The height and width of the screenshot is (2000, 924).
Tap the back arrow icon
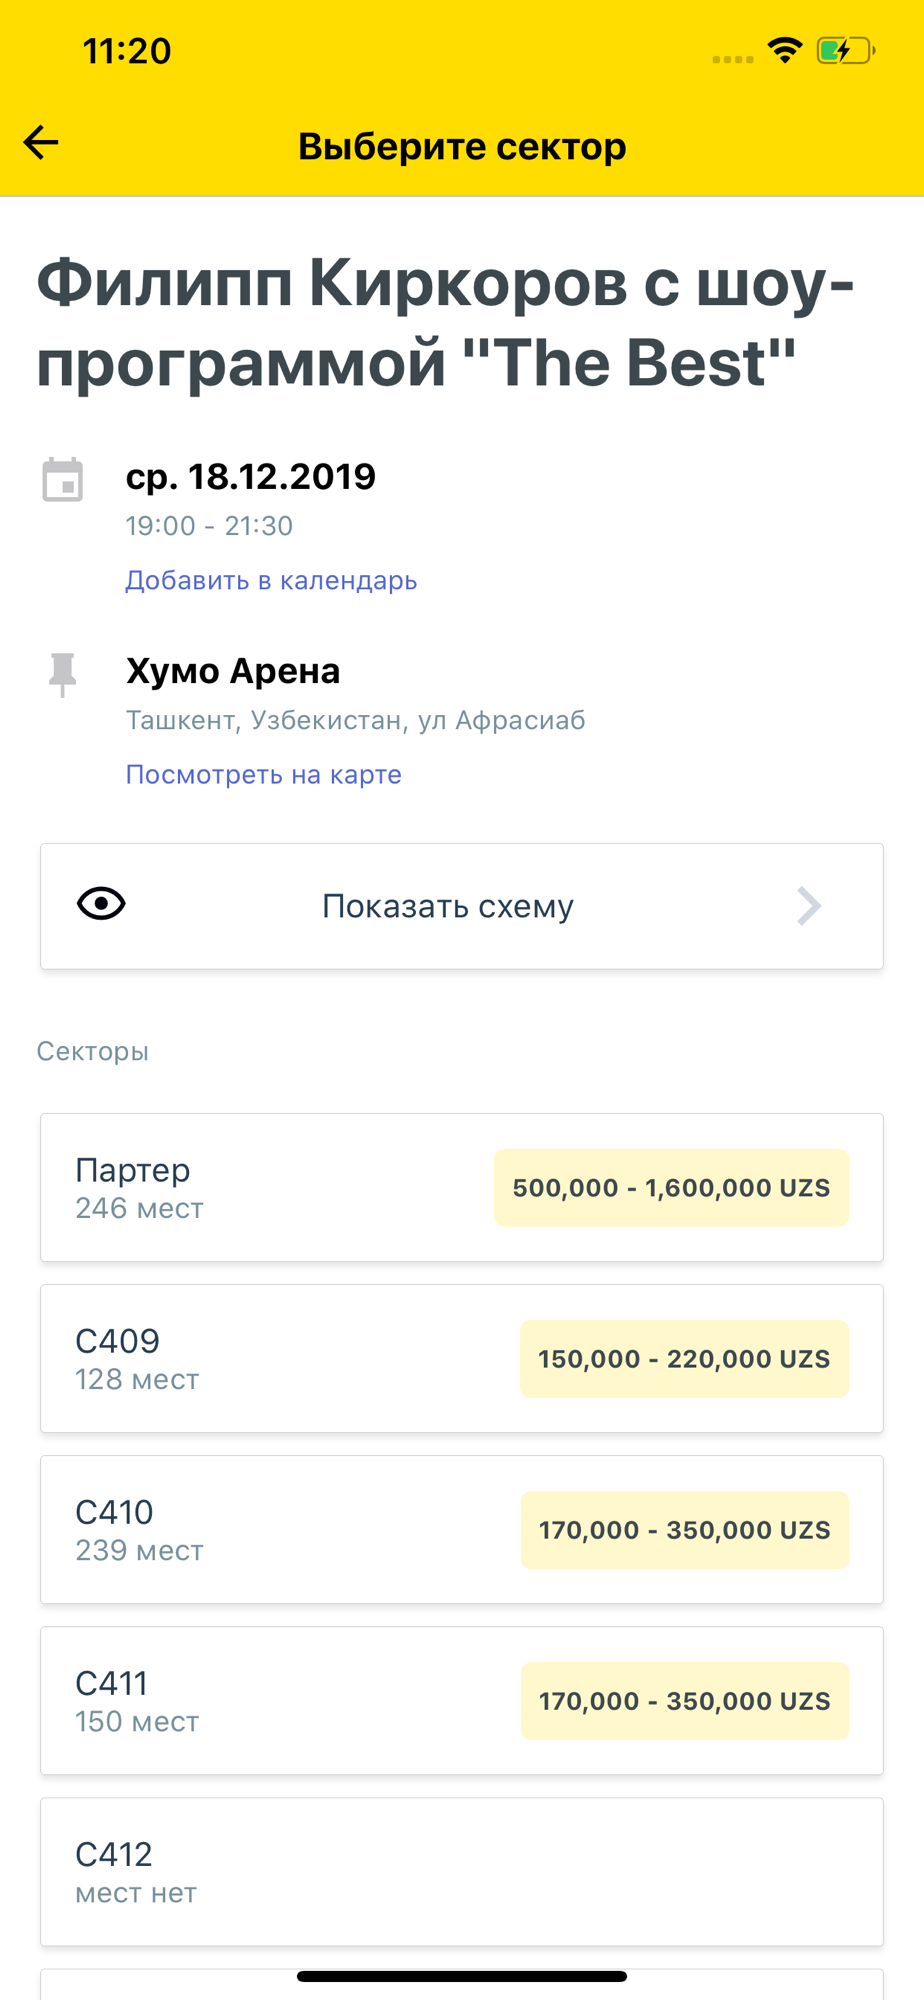click(x=41, y=143)
